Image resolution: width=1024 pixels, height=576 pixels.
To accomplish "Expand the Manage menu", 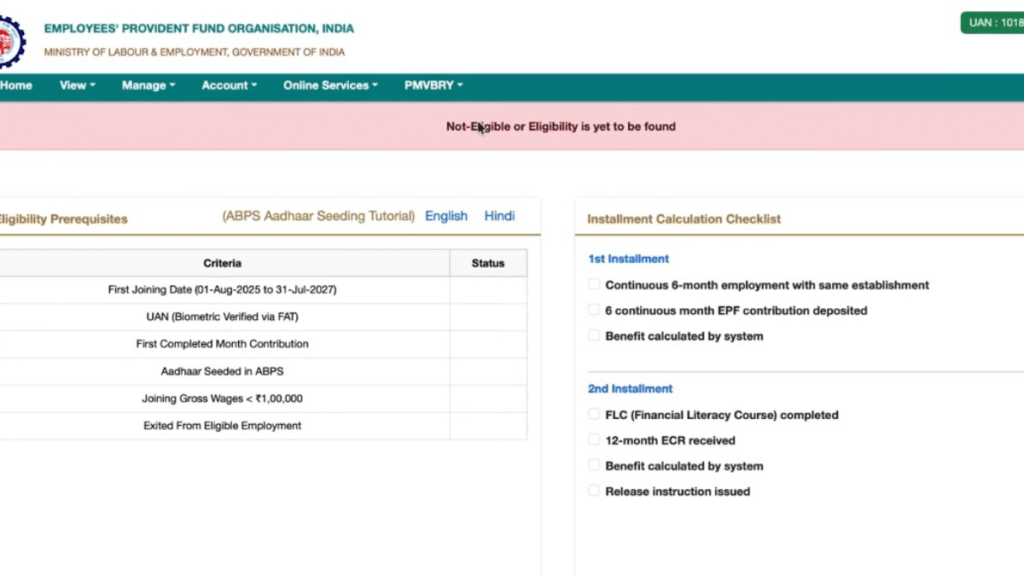I will [x=148, y=86].
